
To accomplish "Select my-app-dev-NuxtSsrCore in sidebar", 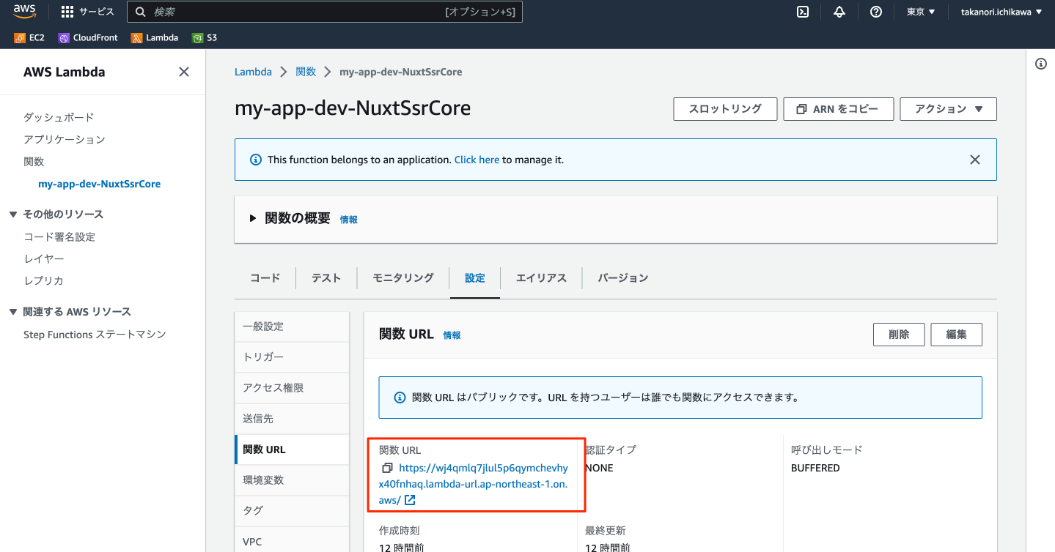I will tap(100, 184).
